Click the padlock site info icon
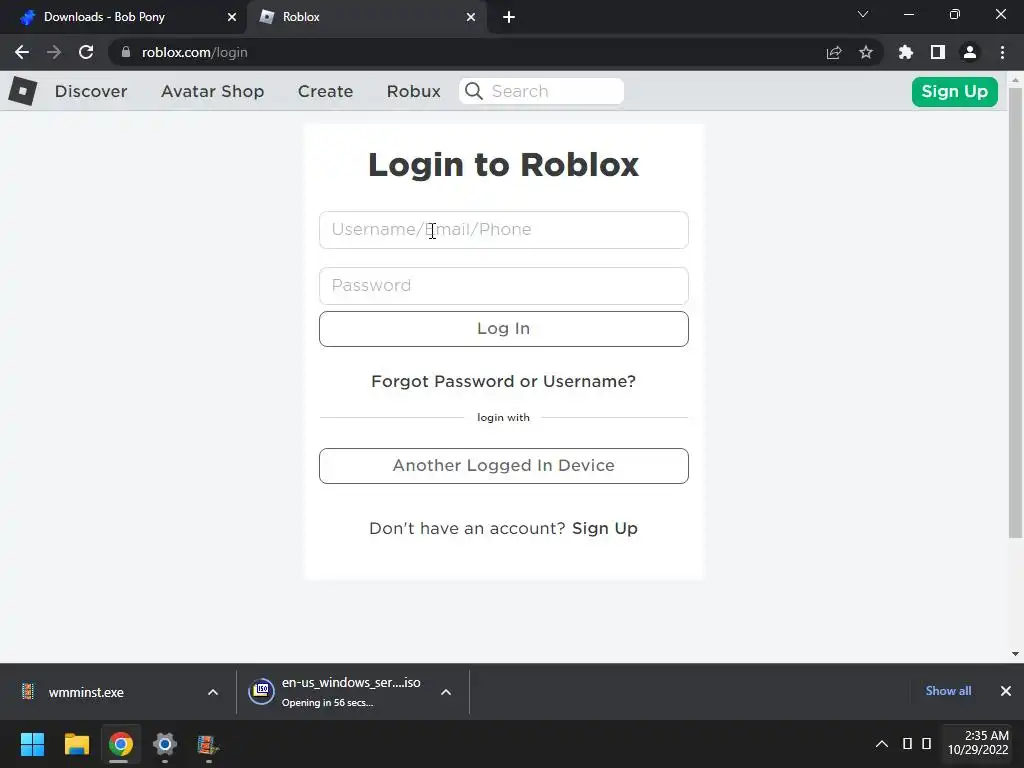Screen dimensions: 1024x768 (x=126, y=52)
